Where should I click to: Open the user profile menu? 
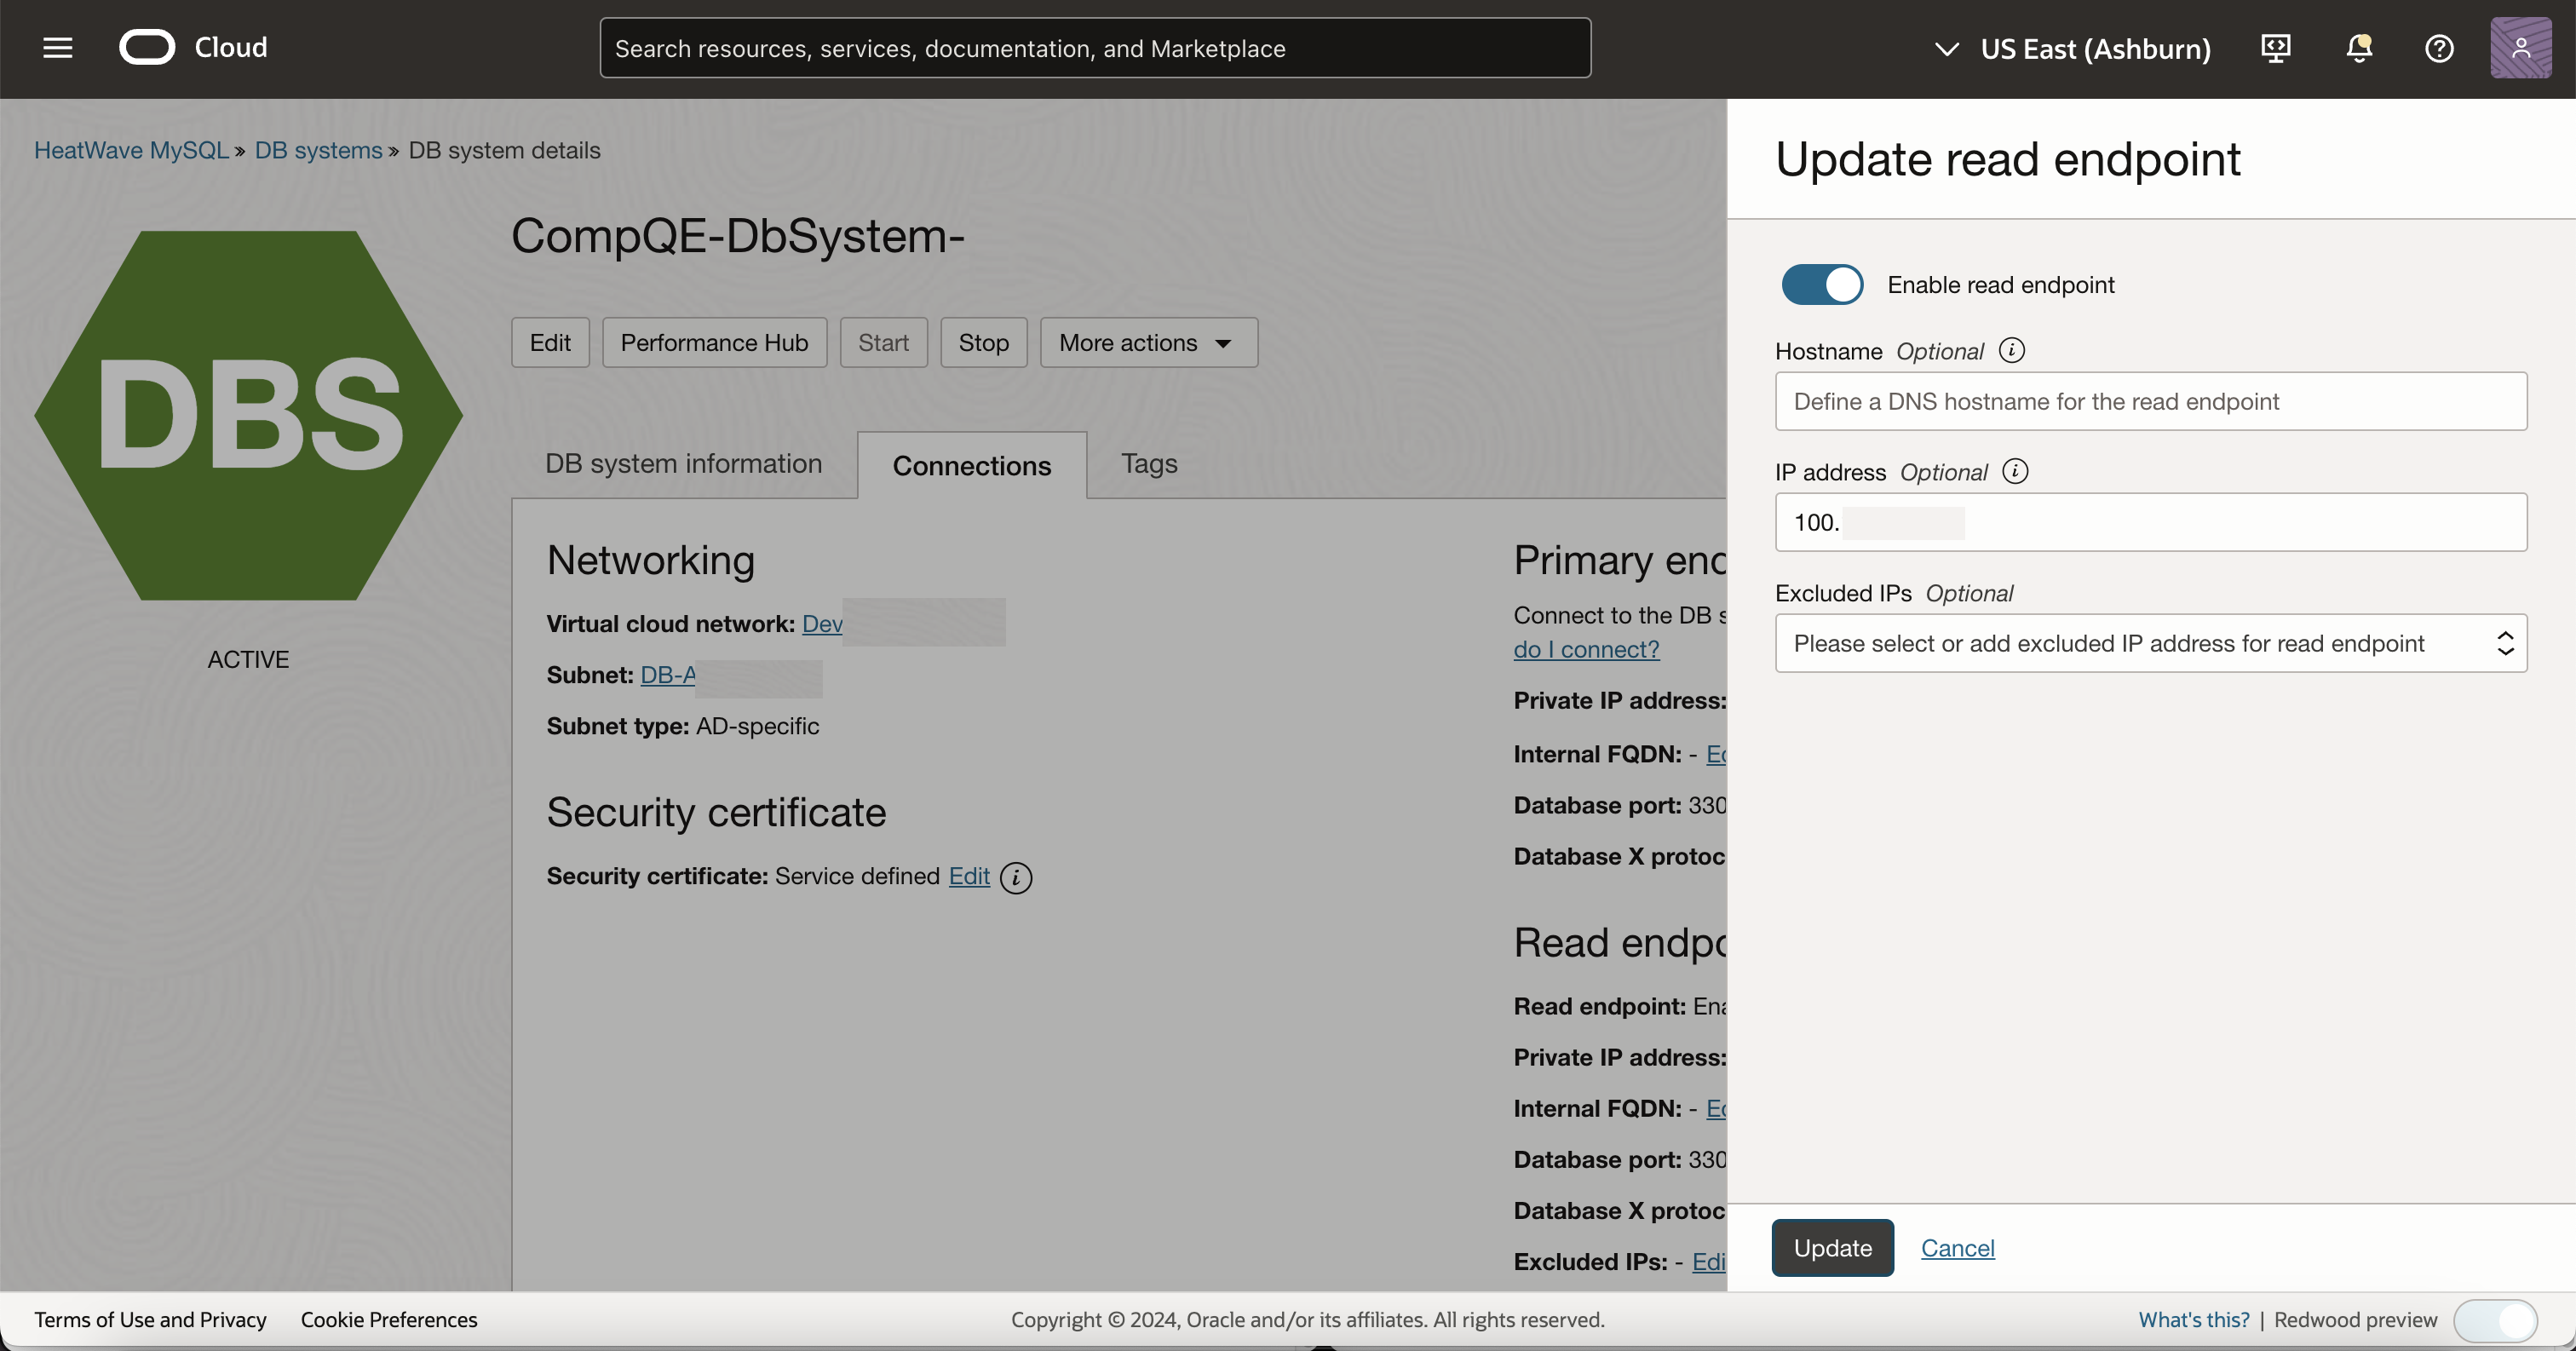[2521, 47]
